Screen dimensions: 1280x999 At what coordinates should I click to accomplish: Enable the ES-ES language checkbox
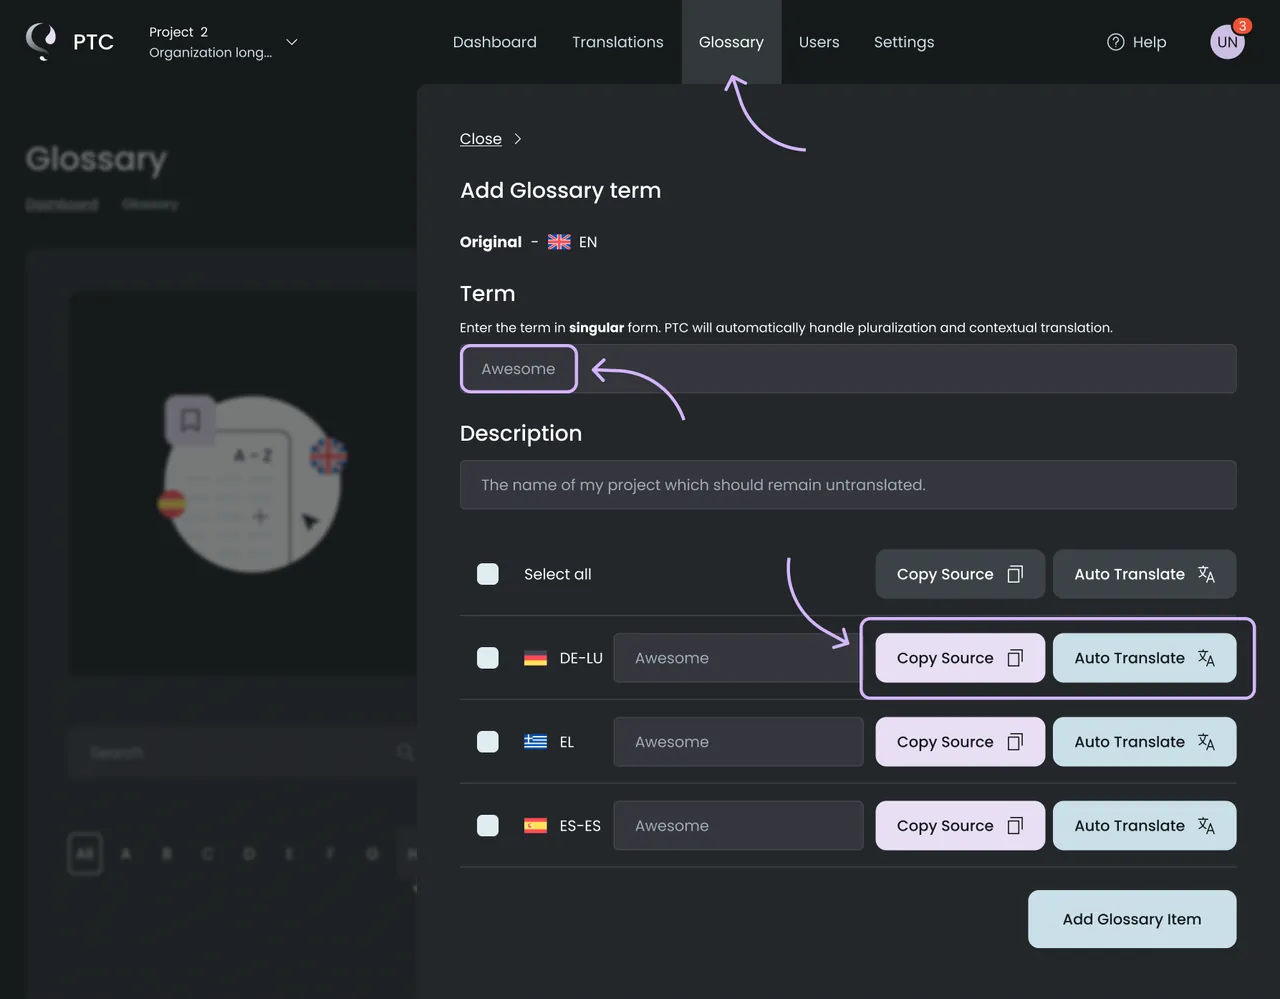[488, 826]
